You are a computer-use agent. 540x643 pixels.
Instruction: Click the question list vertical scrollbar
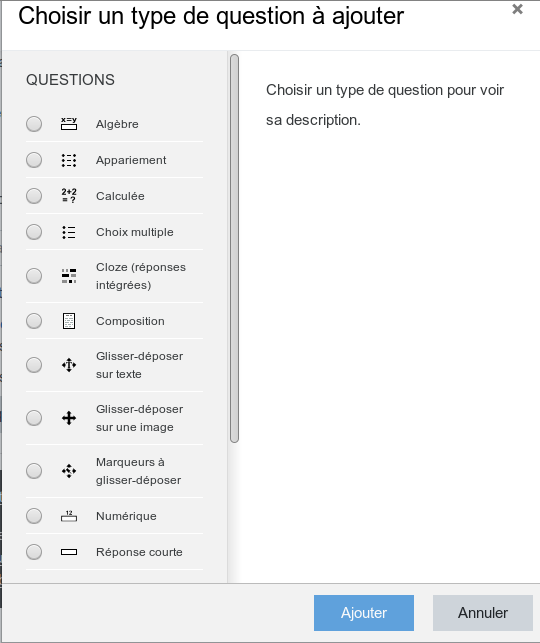[235, 249]
